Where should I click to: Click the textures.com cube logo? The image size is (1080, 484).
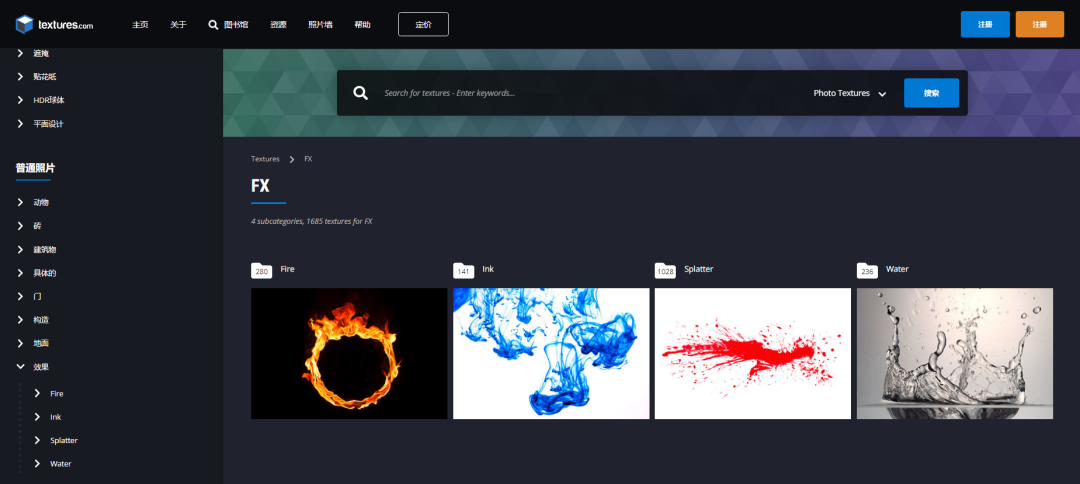click(24, 25)
